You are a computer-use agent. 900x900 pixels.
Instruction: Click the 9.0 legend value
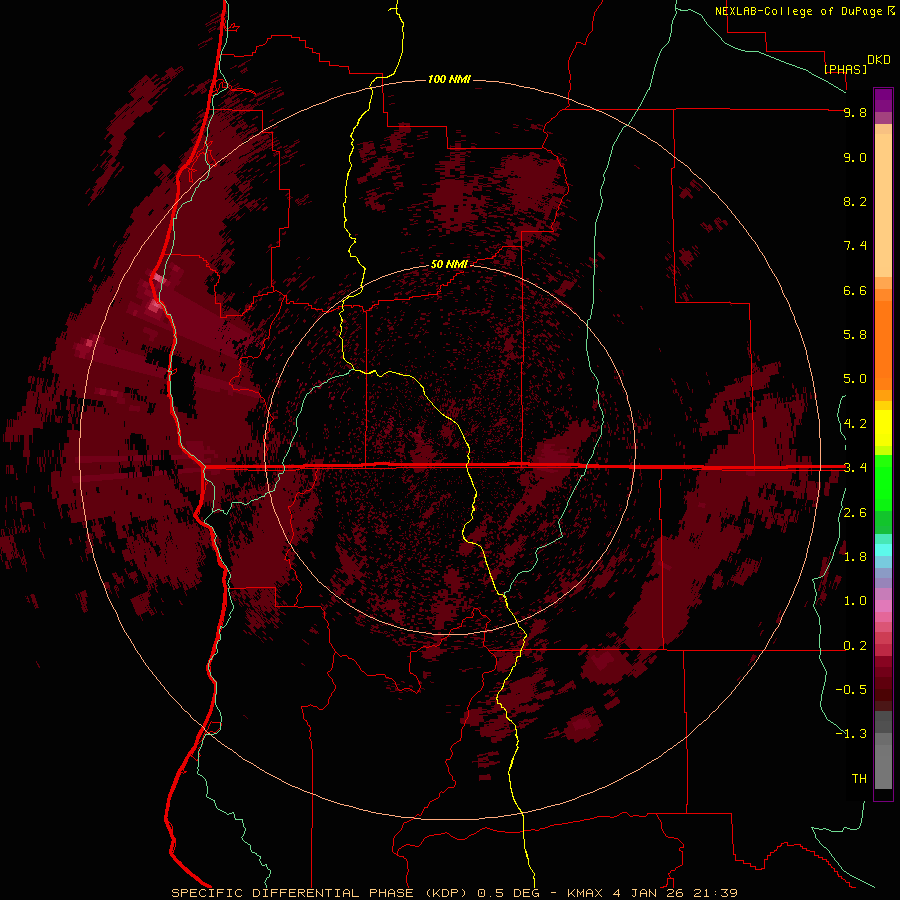pos(855,157)
